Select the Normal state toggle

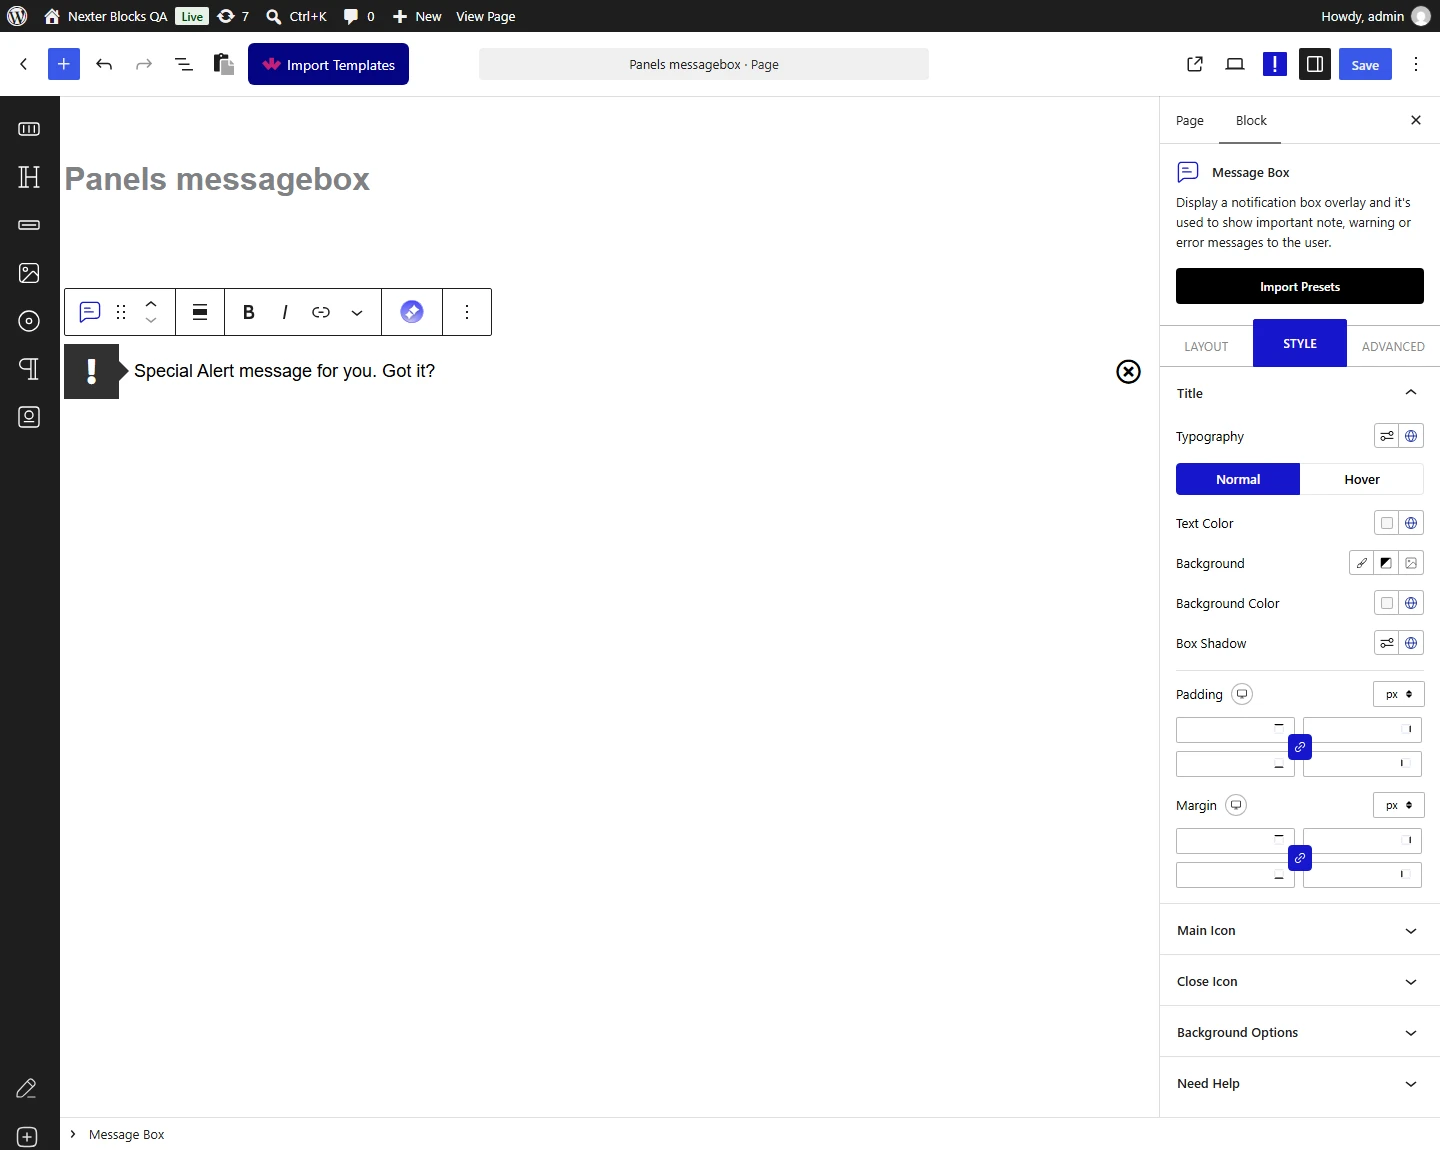point(1238,479)
